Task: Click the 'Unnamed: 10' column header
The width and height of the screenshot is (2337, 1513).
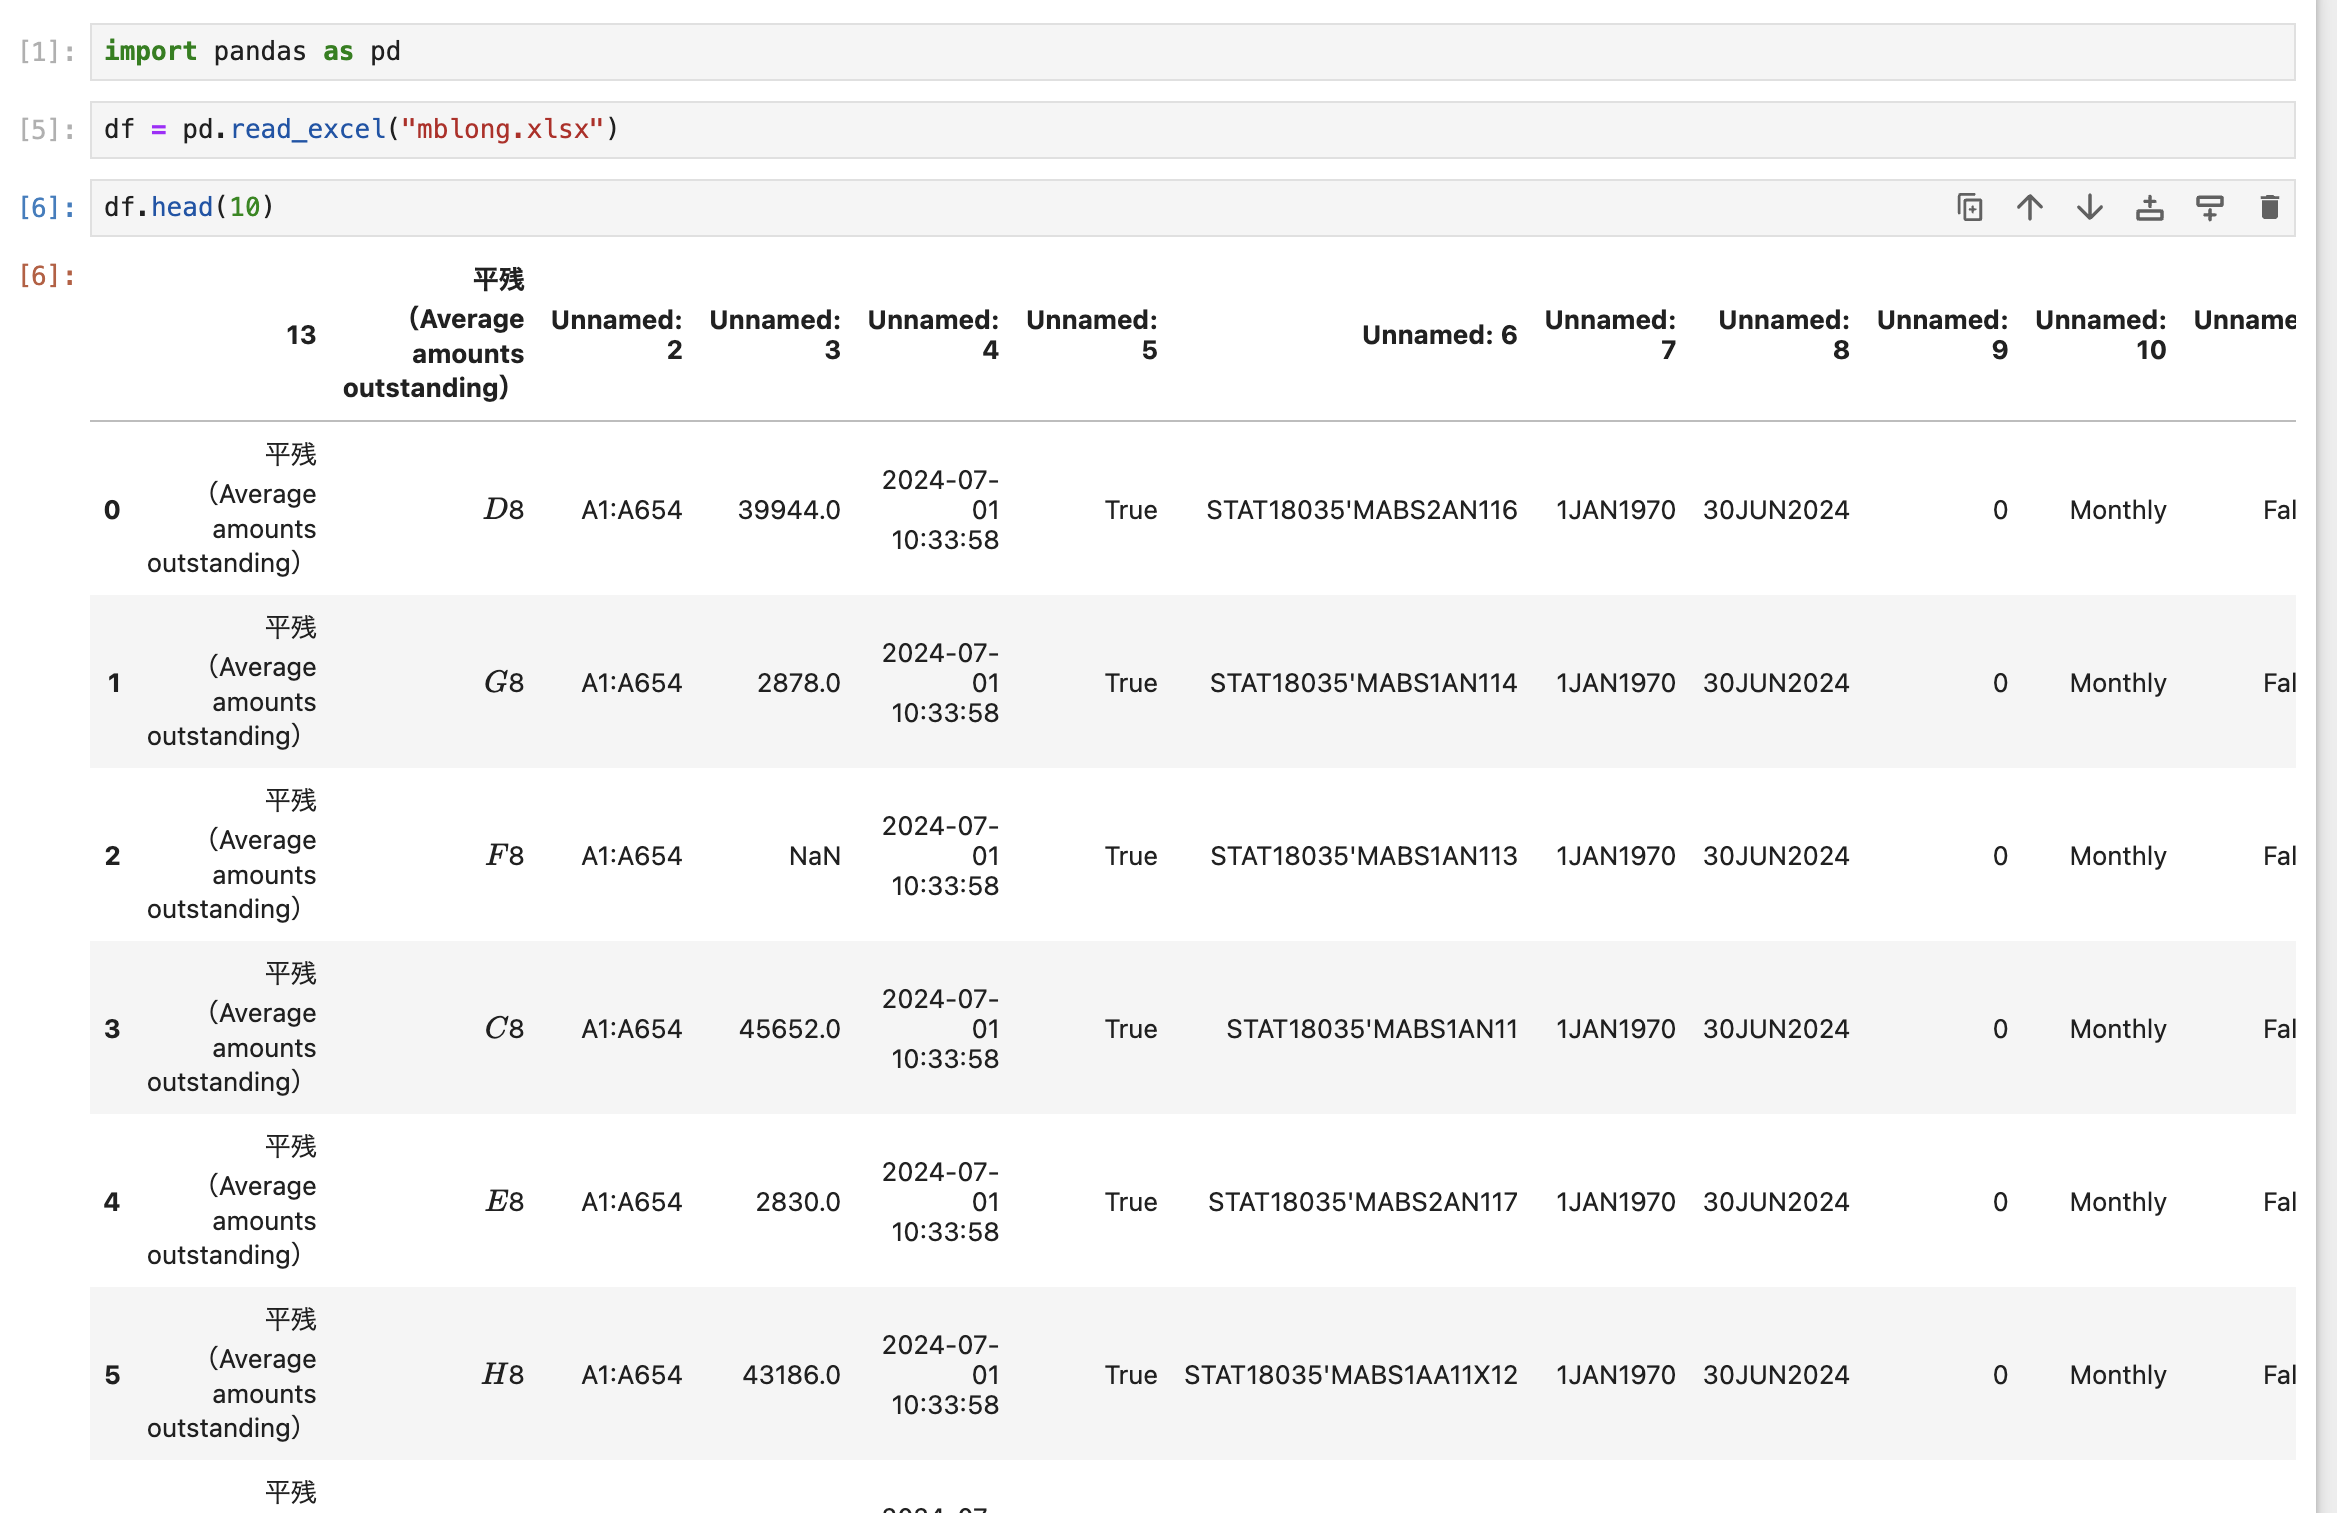Action: click(x=2100, y=335)
